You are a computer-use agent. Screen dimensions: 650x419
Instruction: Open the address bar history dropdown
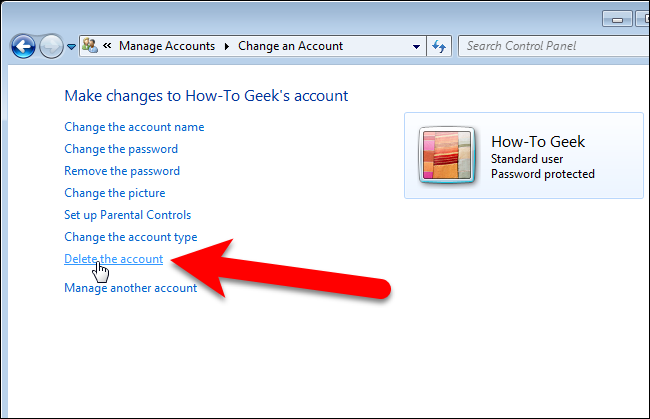[416, 46]
